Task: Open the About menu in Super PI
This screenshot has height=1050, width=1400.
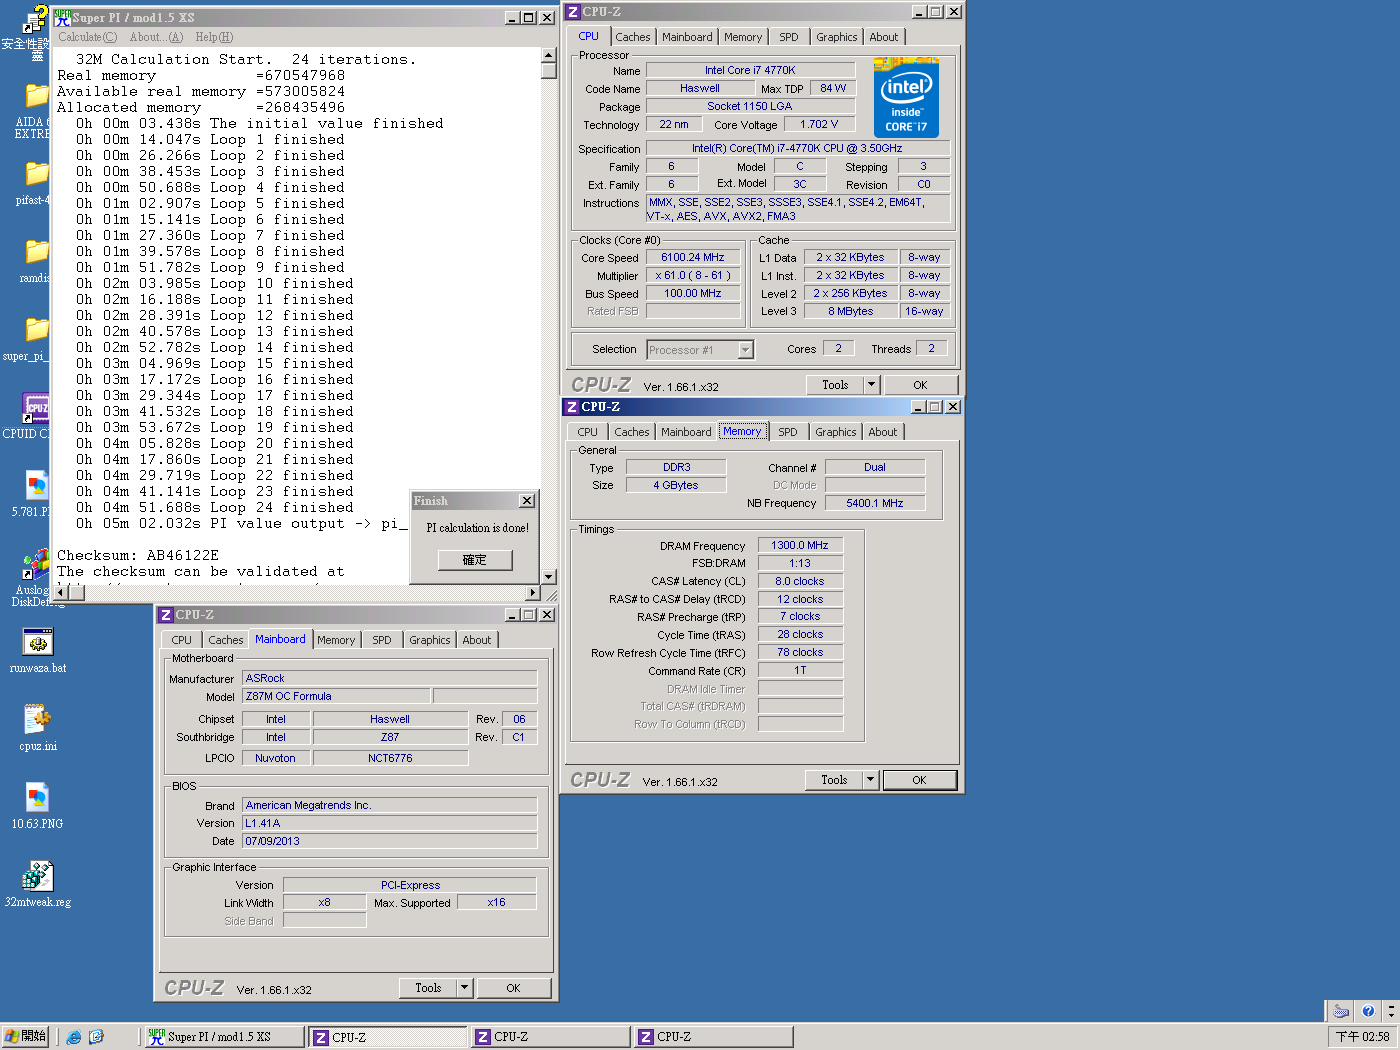Action: pyautogui.click(x=156, y=37)
